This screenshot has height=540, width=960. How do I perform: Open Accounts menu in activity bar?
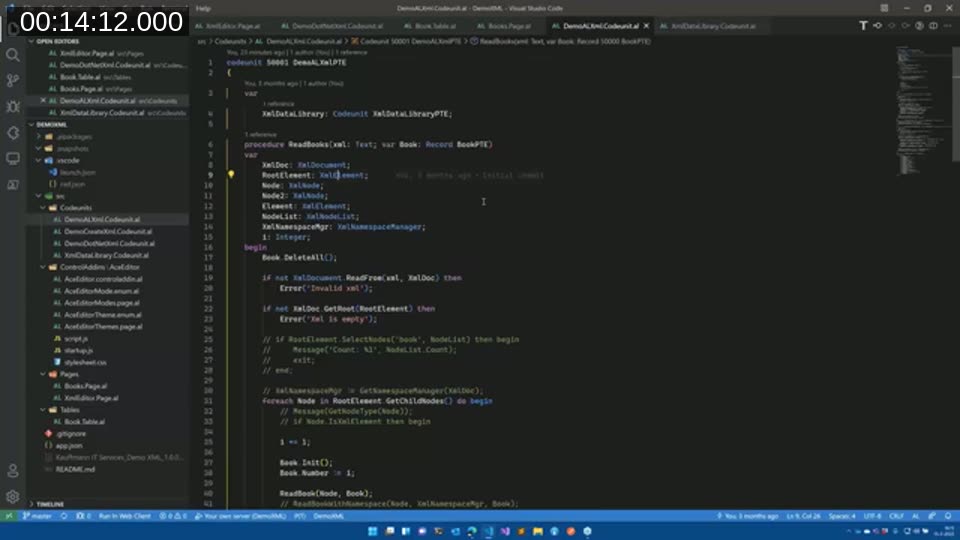[13, 470]
